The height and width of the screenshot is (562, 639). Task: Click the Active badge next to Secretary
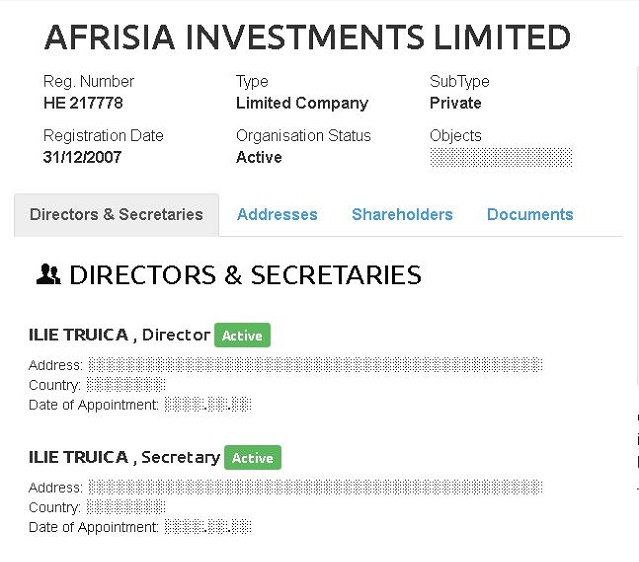point(252,458)
